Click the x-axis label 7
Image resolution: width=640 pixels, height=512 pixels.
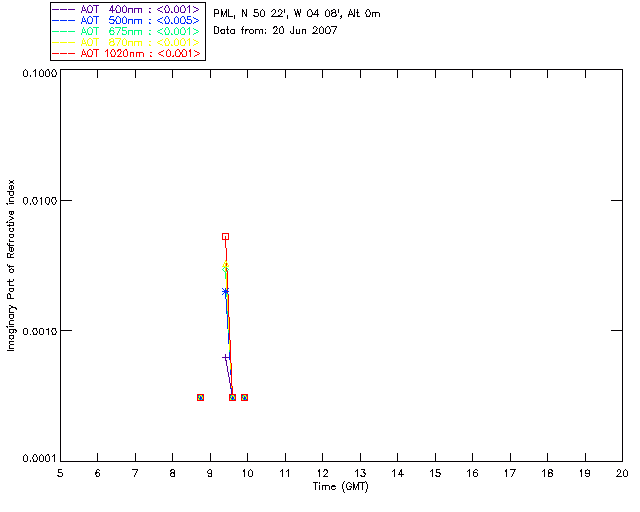tap(135, 473)
